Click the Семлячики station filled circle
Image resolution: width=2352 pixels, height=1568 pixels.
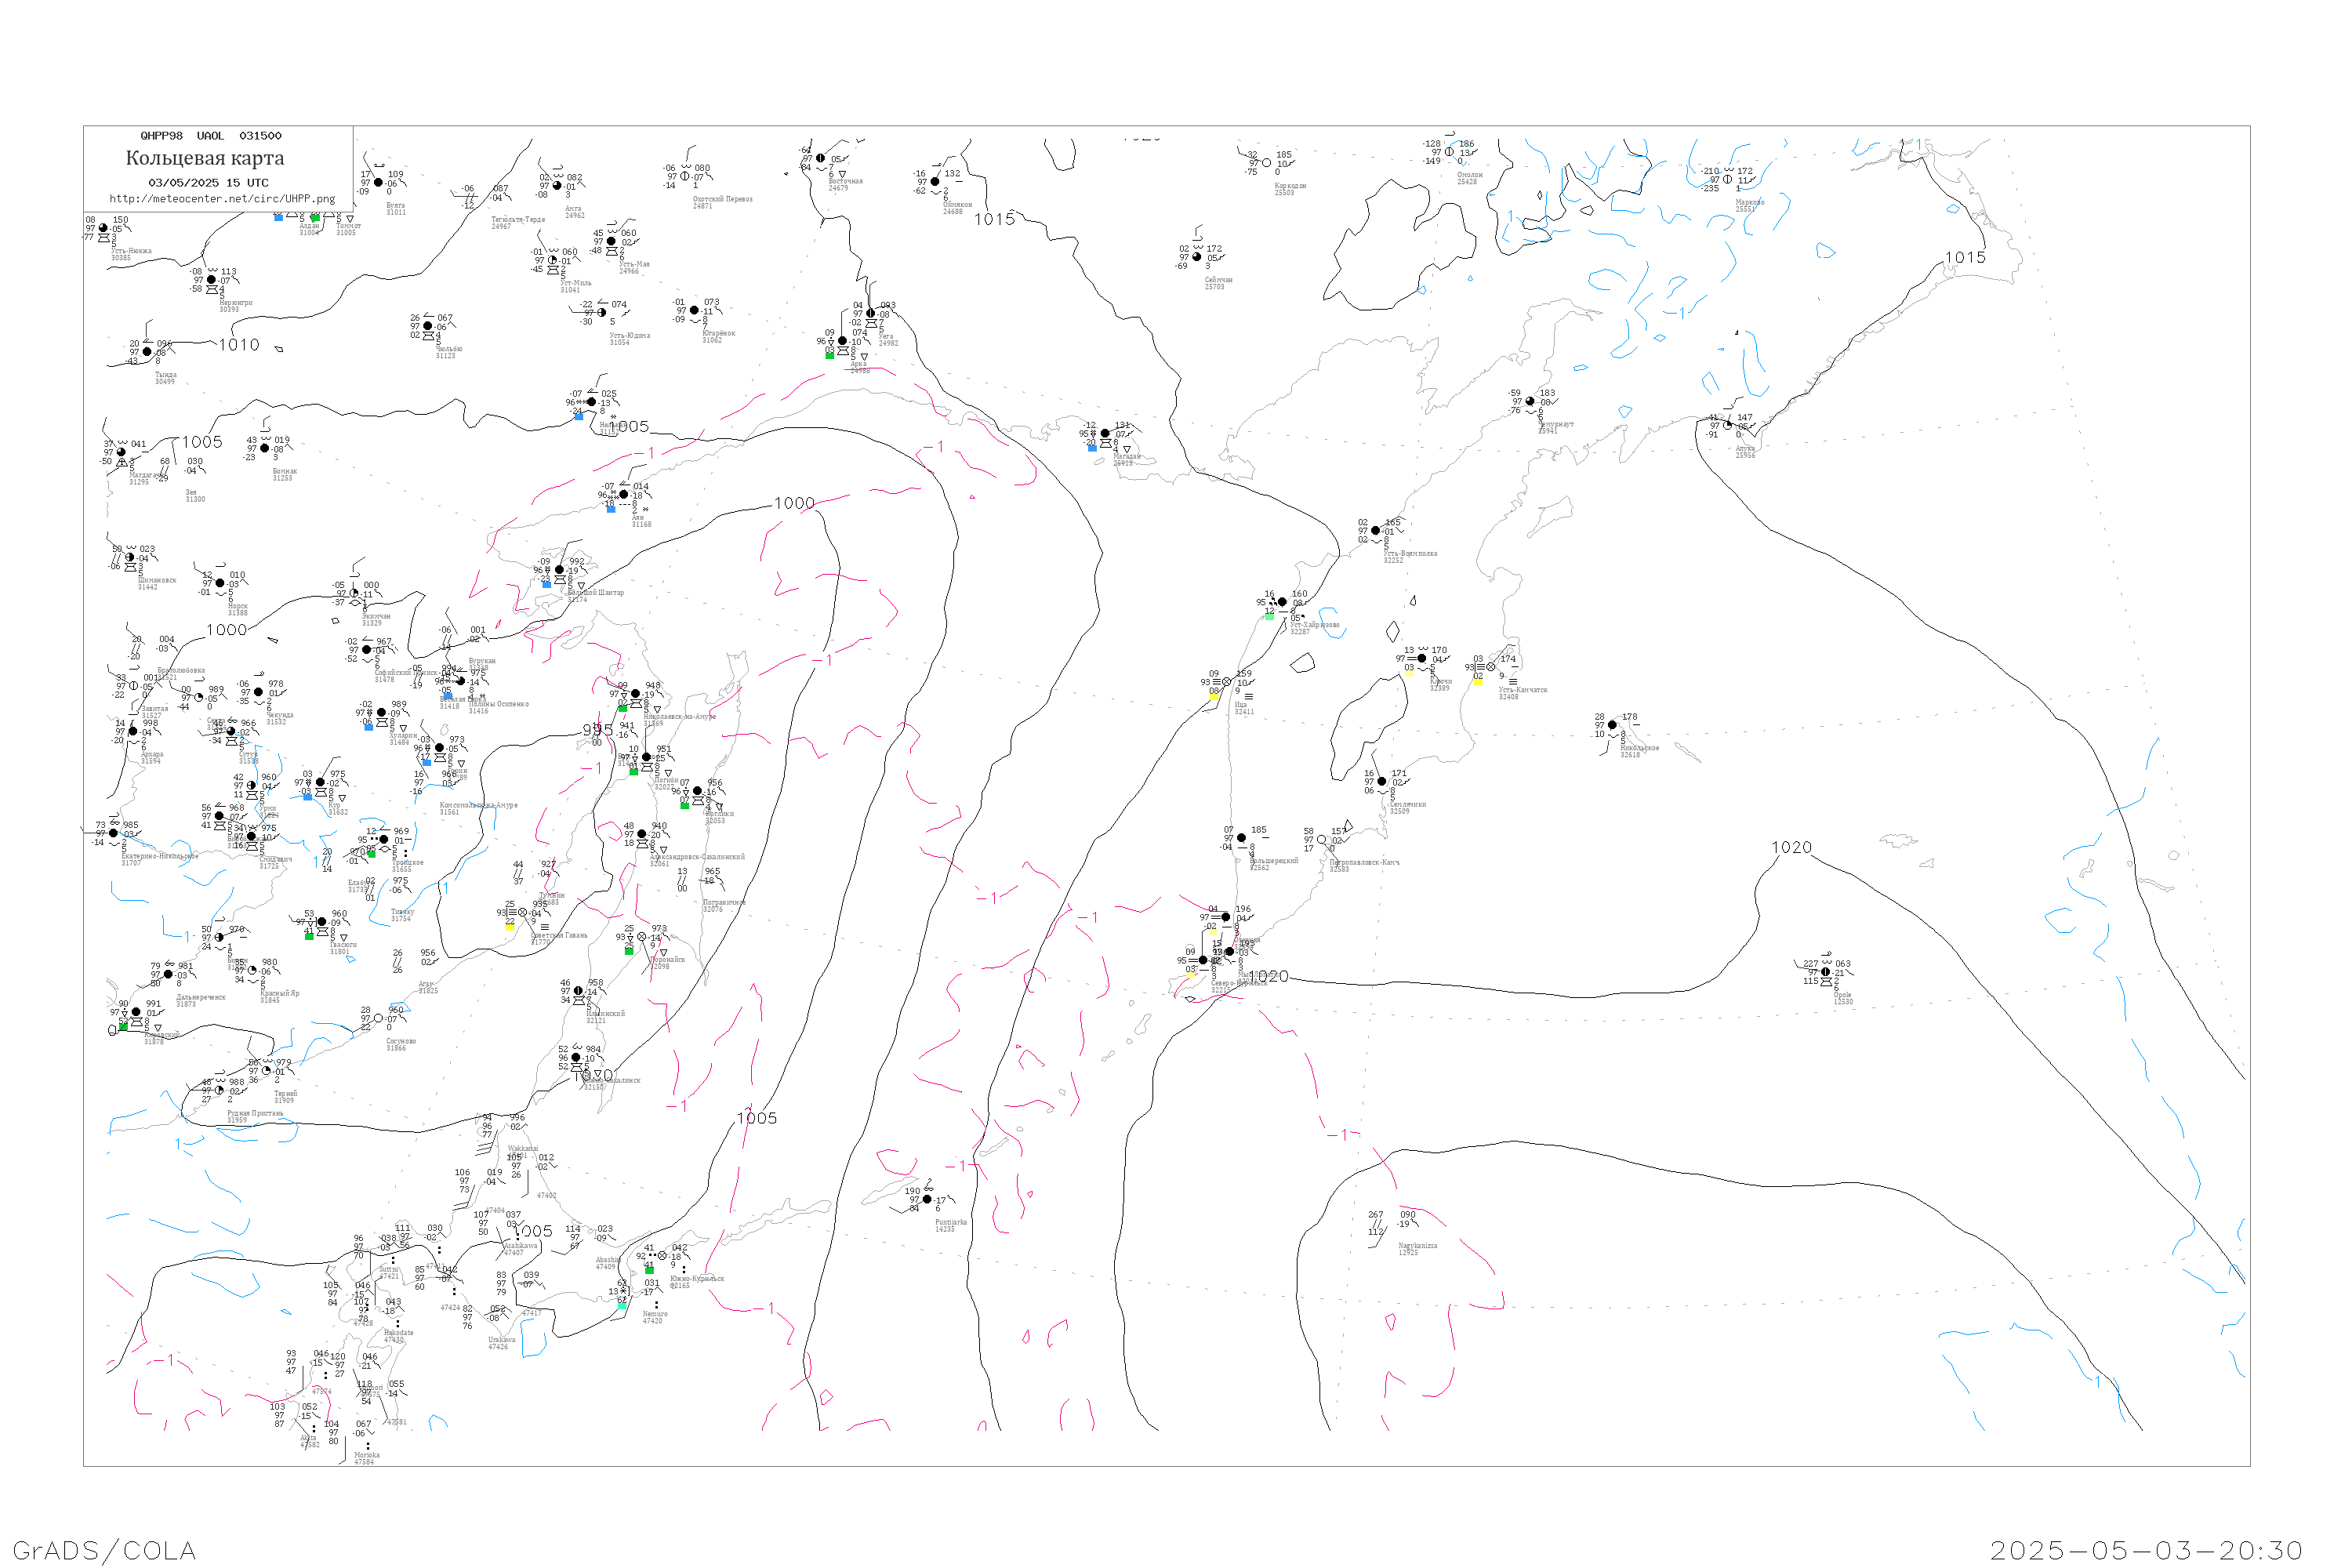pos(1382,781)
